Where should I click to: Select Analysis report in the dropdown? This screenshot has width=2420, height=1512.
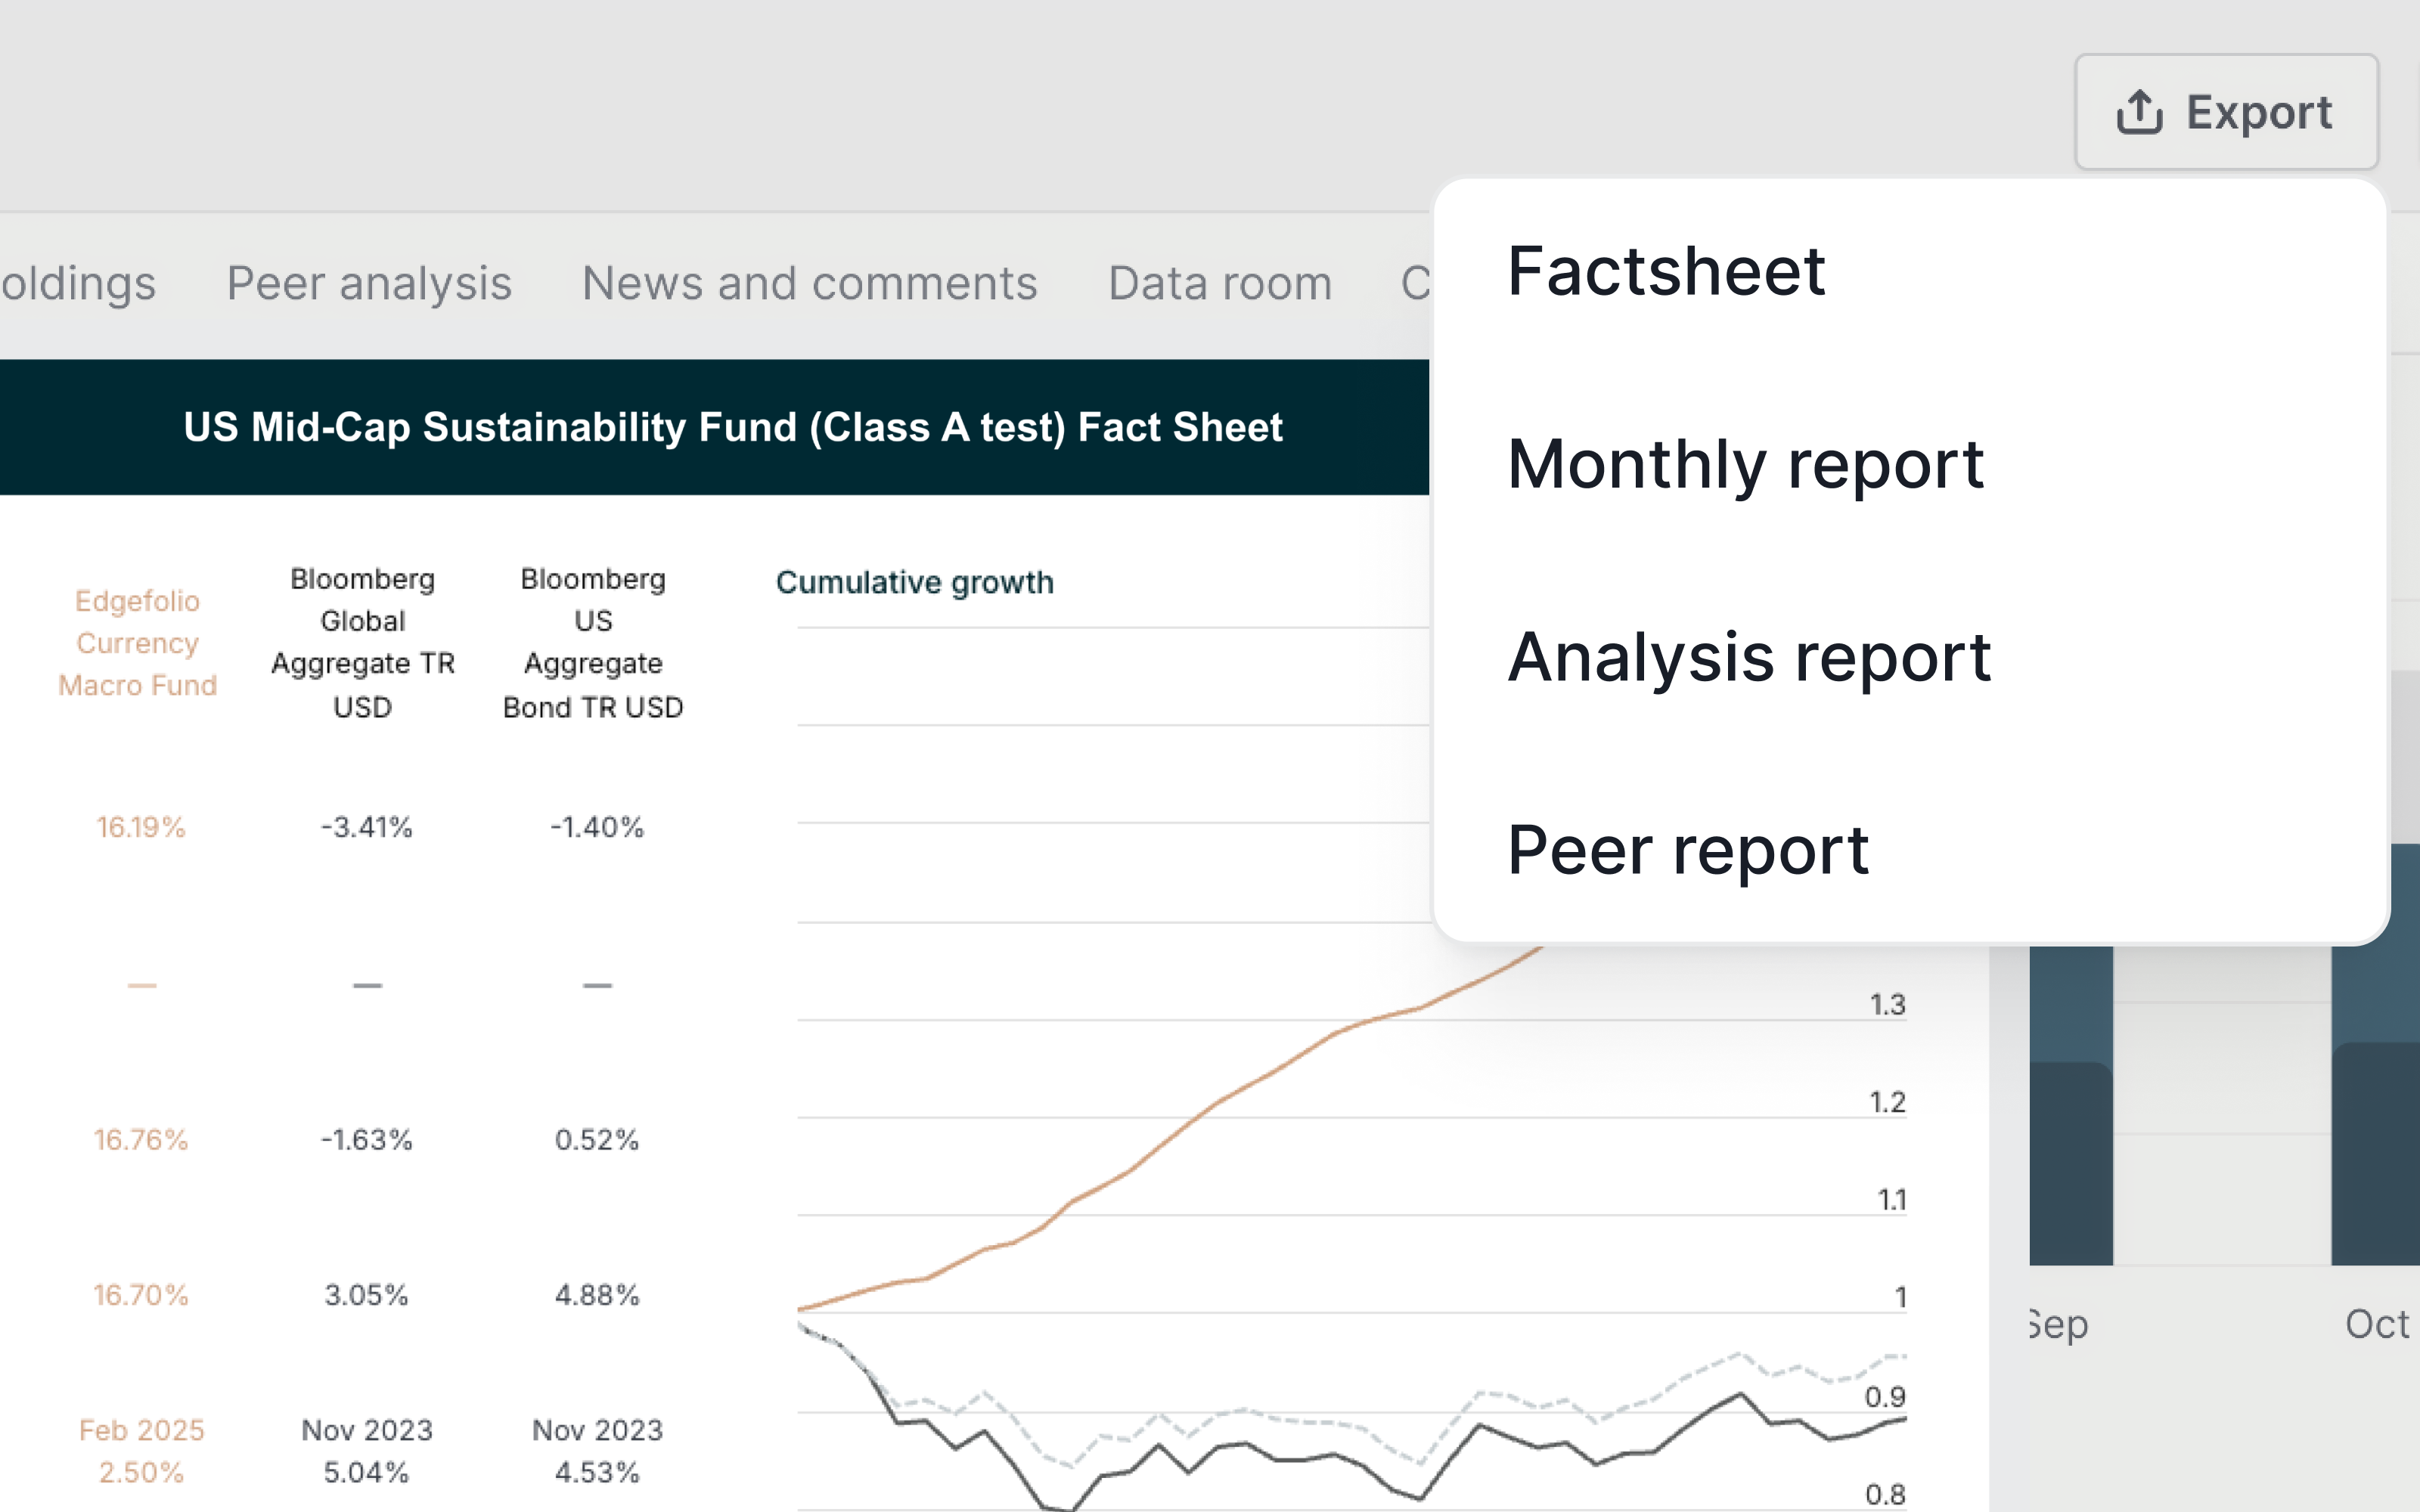click(1749, 657)
